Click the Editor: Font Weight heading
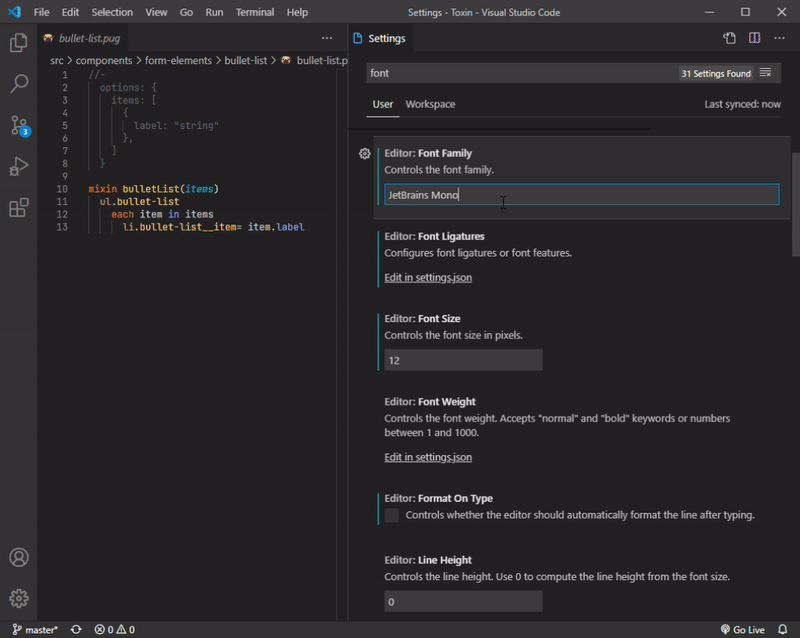800x638 pixels. click(430, 402)
